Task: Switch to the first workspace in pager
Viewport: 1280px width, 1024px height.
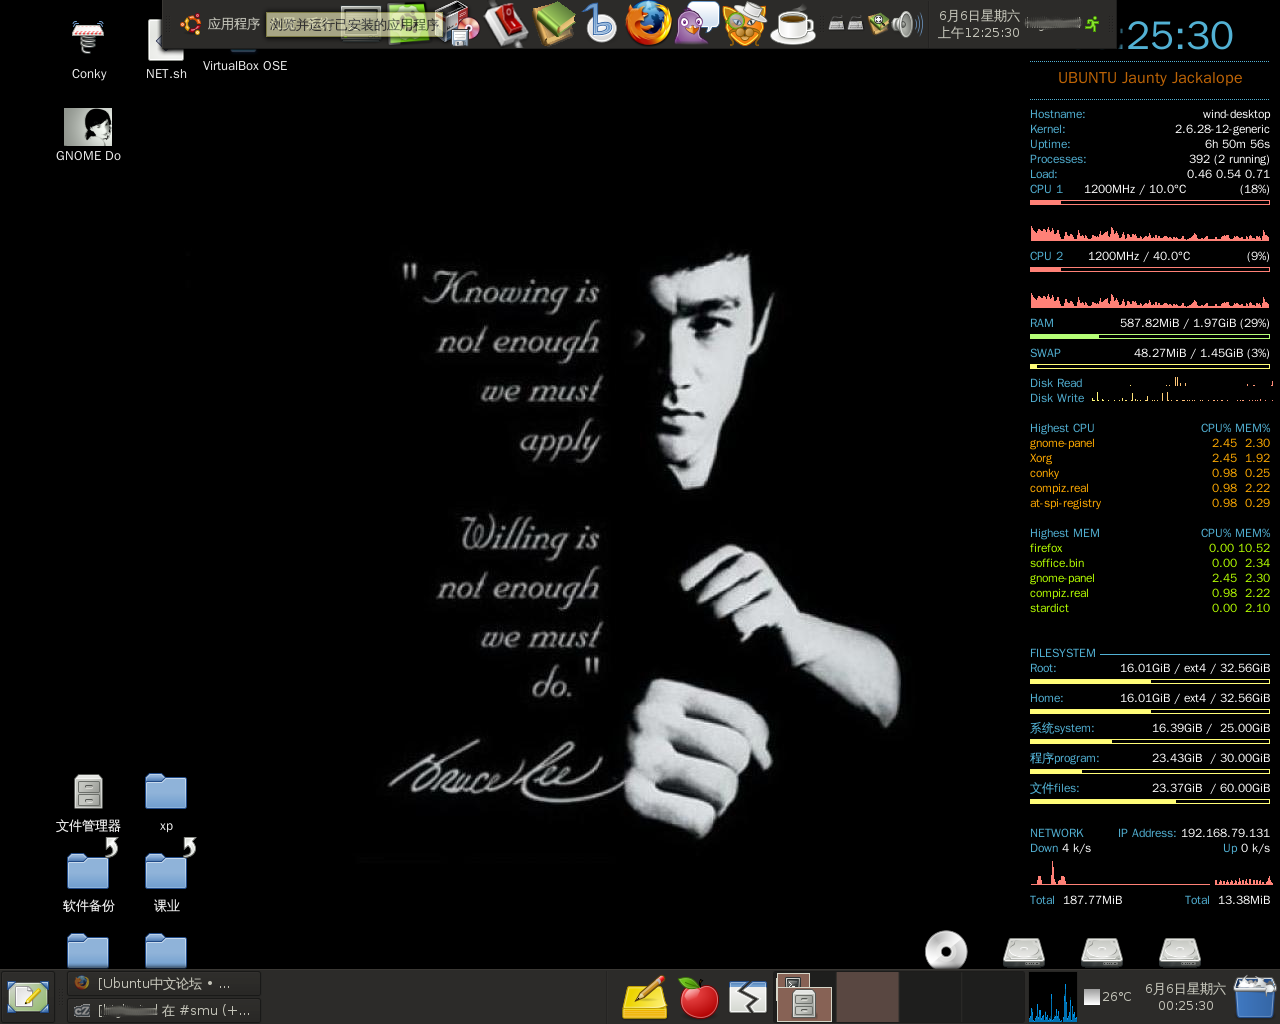Action: point(805,997)
